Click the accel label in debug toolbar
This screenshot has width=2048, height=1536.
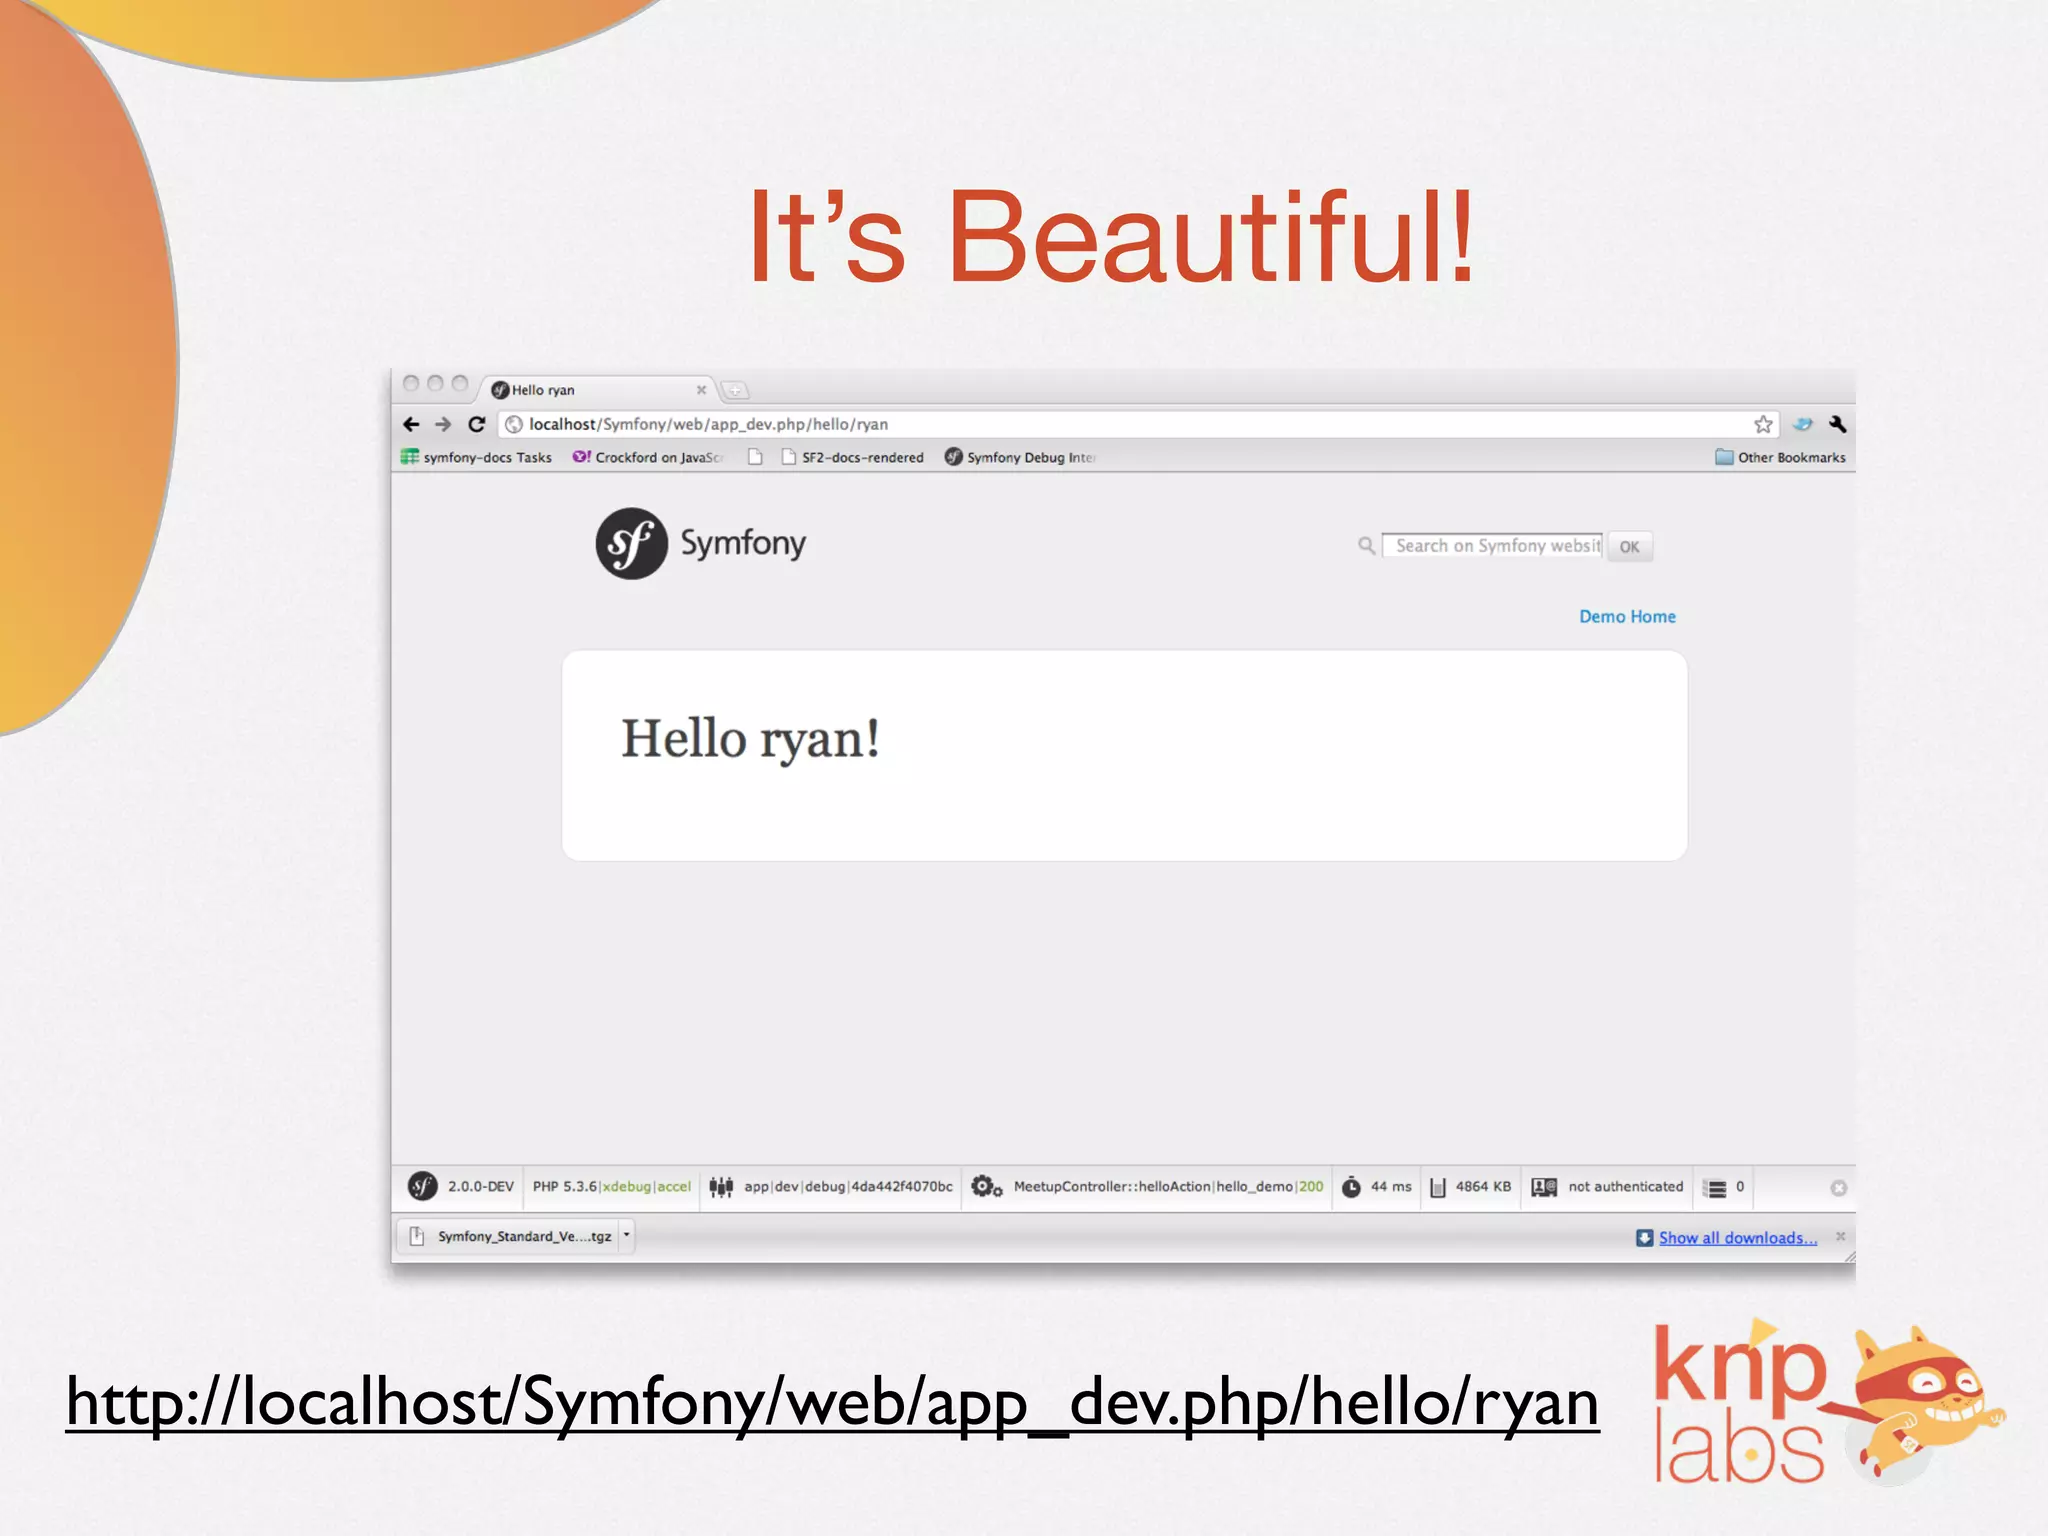[674, 1186]
